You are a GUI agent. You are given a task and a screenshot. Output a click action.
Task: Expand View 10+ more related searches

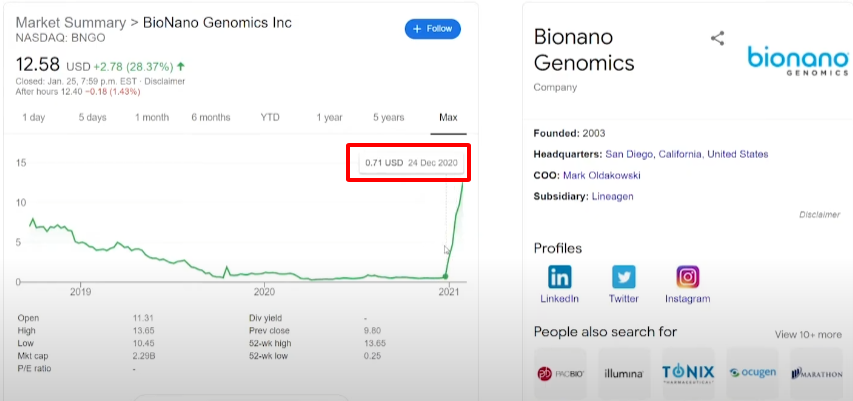pos(807,334)
